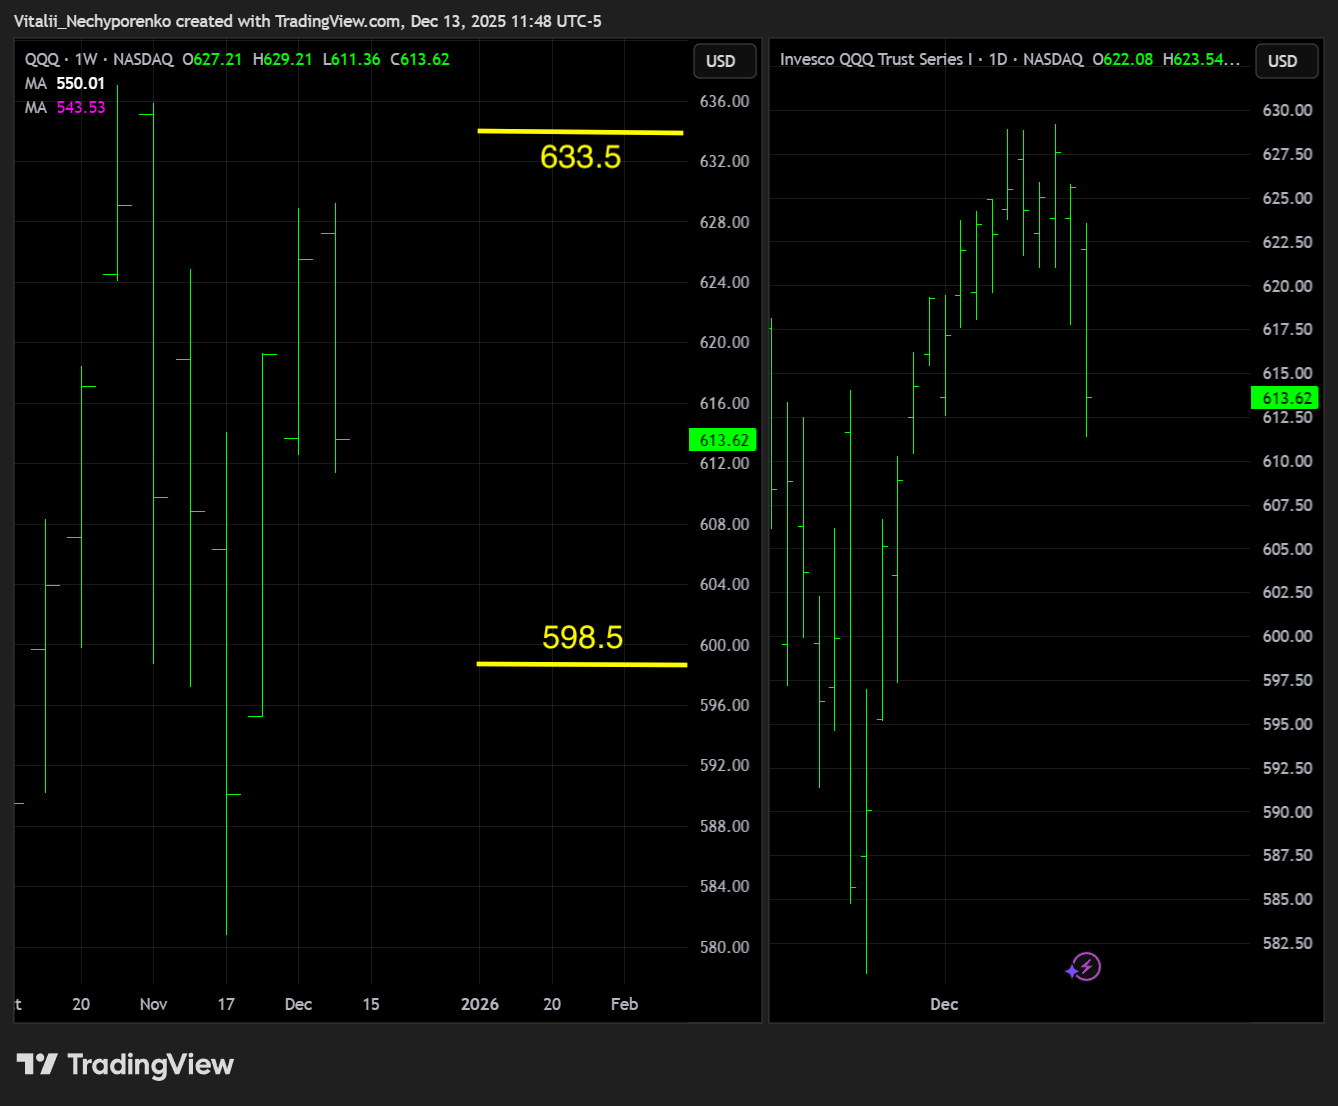Viewport: 1338px width, 1106px height.
Task: Select the MA 550.01 indicator legend
Action: (x=65, y=84)
